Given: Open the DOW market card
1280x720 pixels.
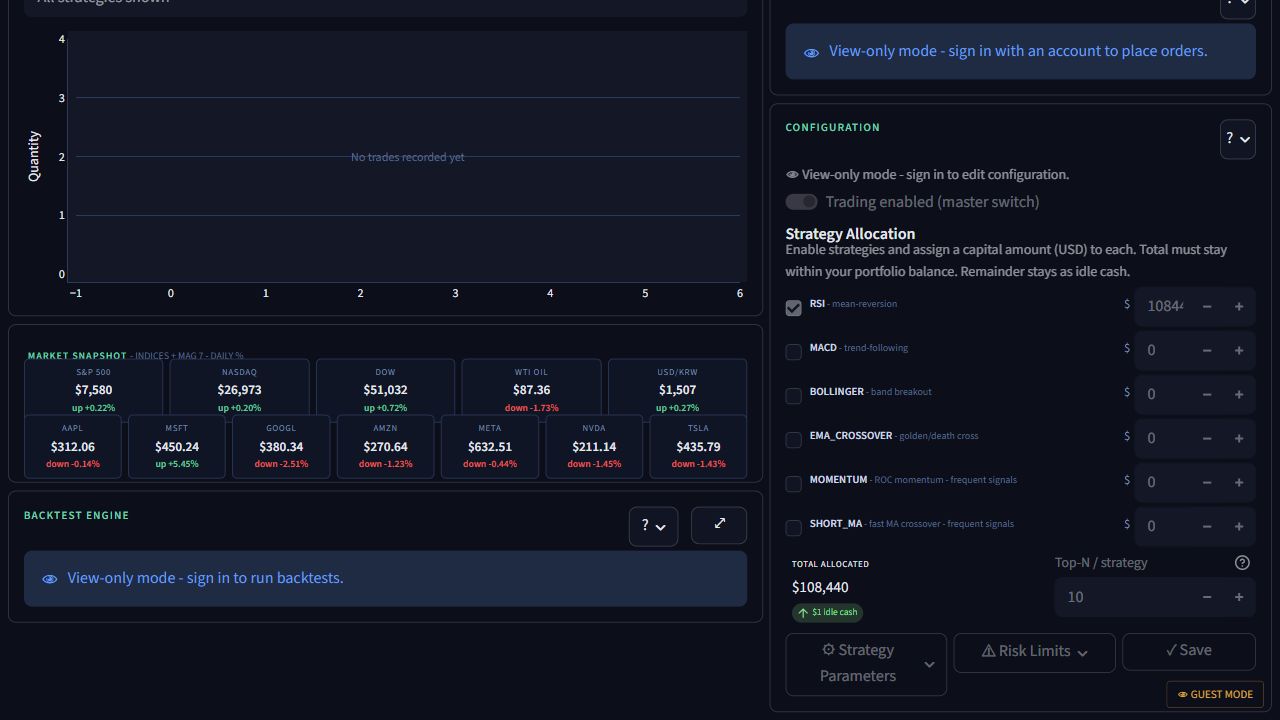Looking at the screenshot, I should tap(385, 389).
